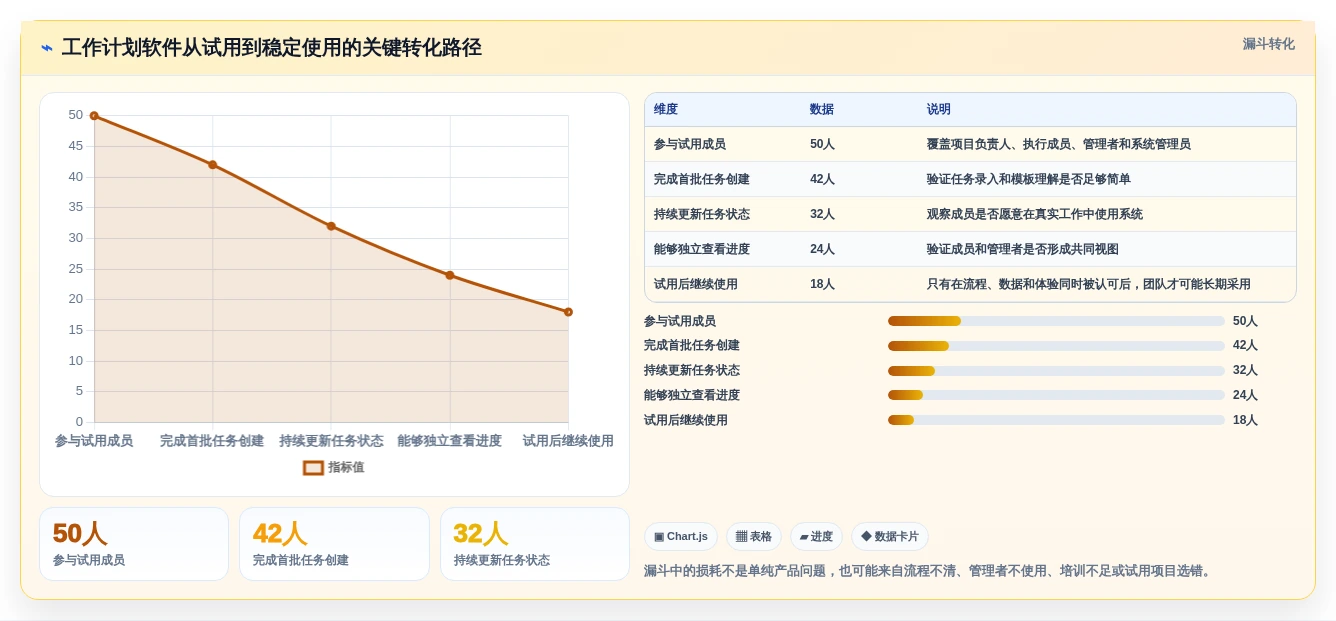The image size is (1336, 621).
Task: Select the 50人 参与试用成员 data card
Action: tap(134, 544)
